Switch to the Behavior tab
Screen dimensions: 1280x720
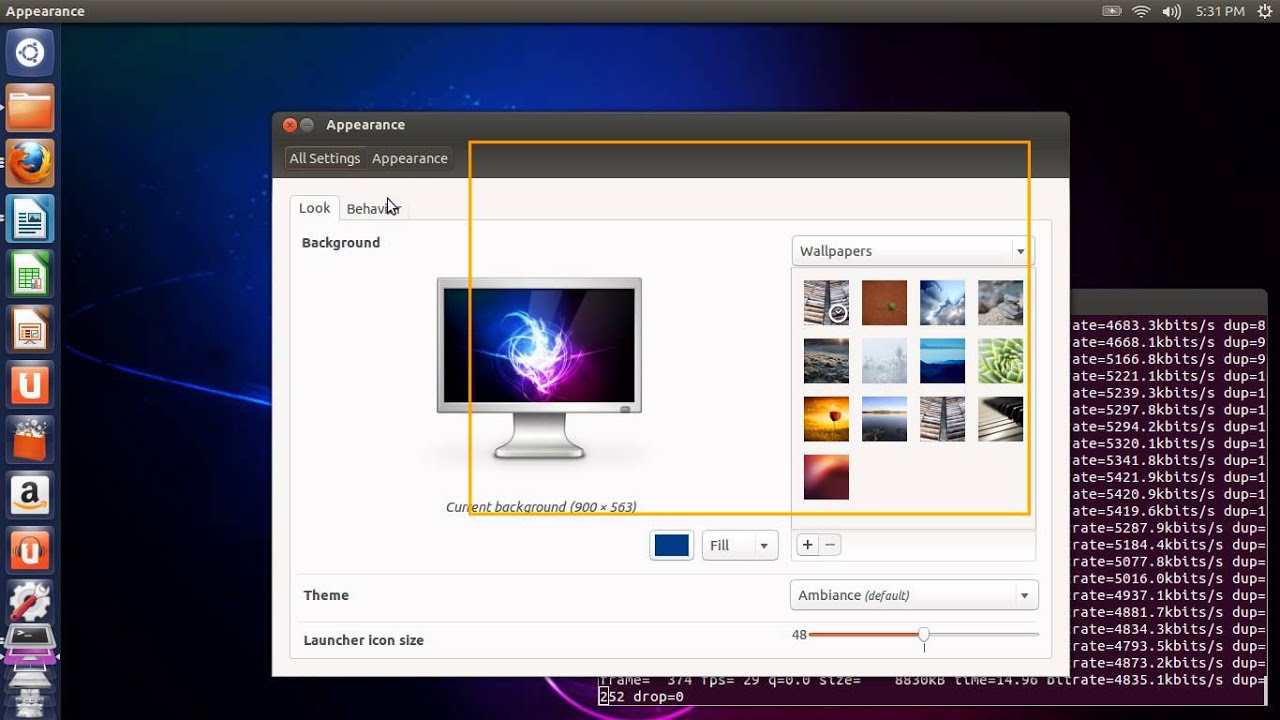pyautogui.click(x=373, y=209)
